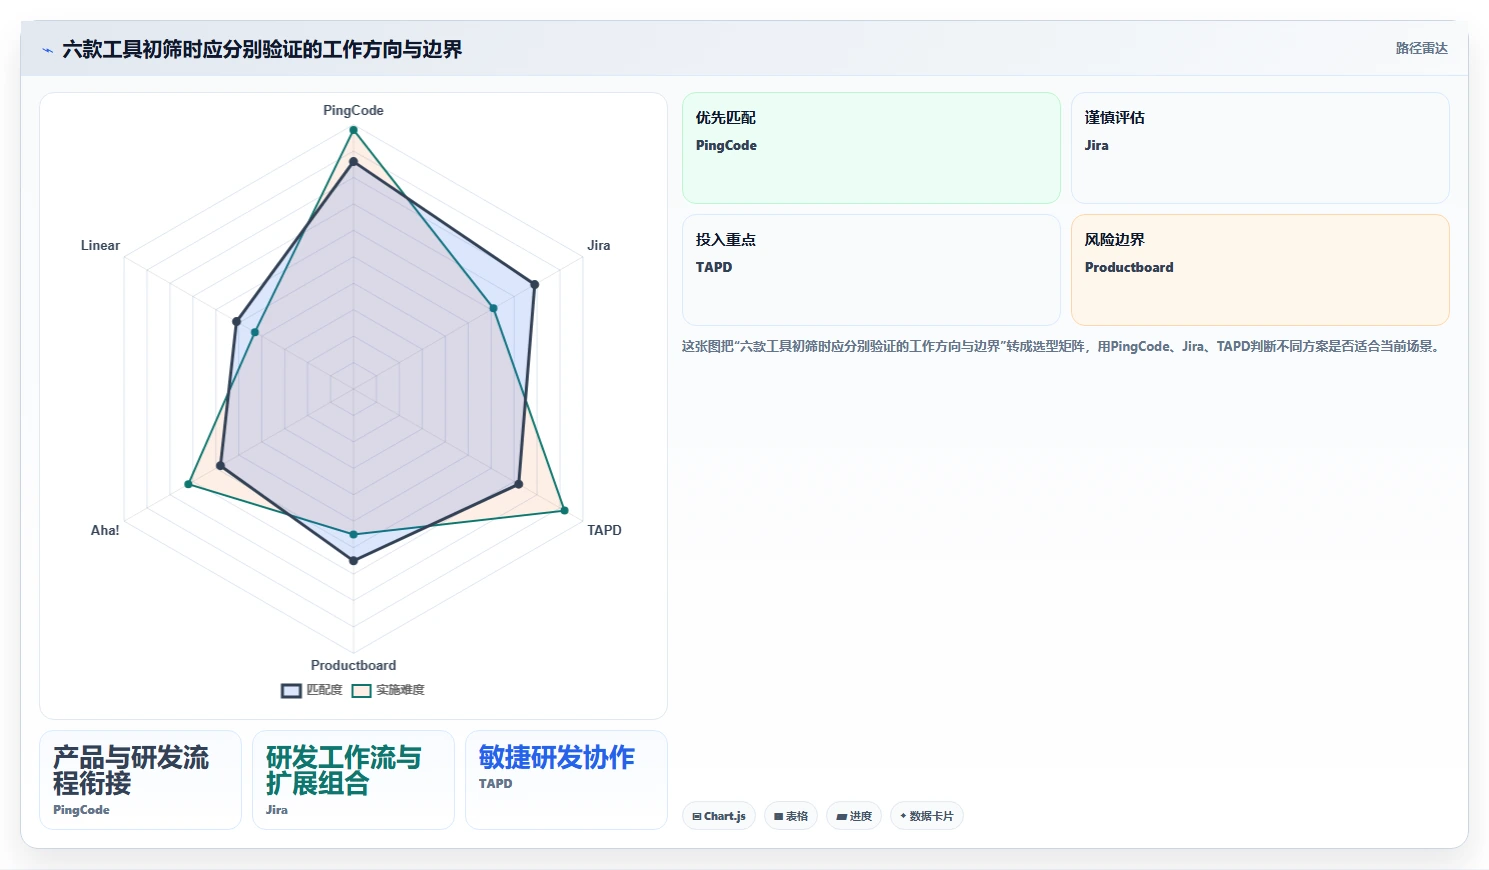1489x870 pixels.
Task: Click the dark 匹配度 point on PingCode axis
Action: pos(353,162)
